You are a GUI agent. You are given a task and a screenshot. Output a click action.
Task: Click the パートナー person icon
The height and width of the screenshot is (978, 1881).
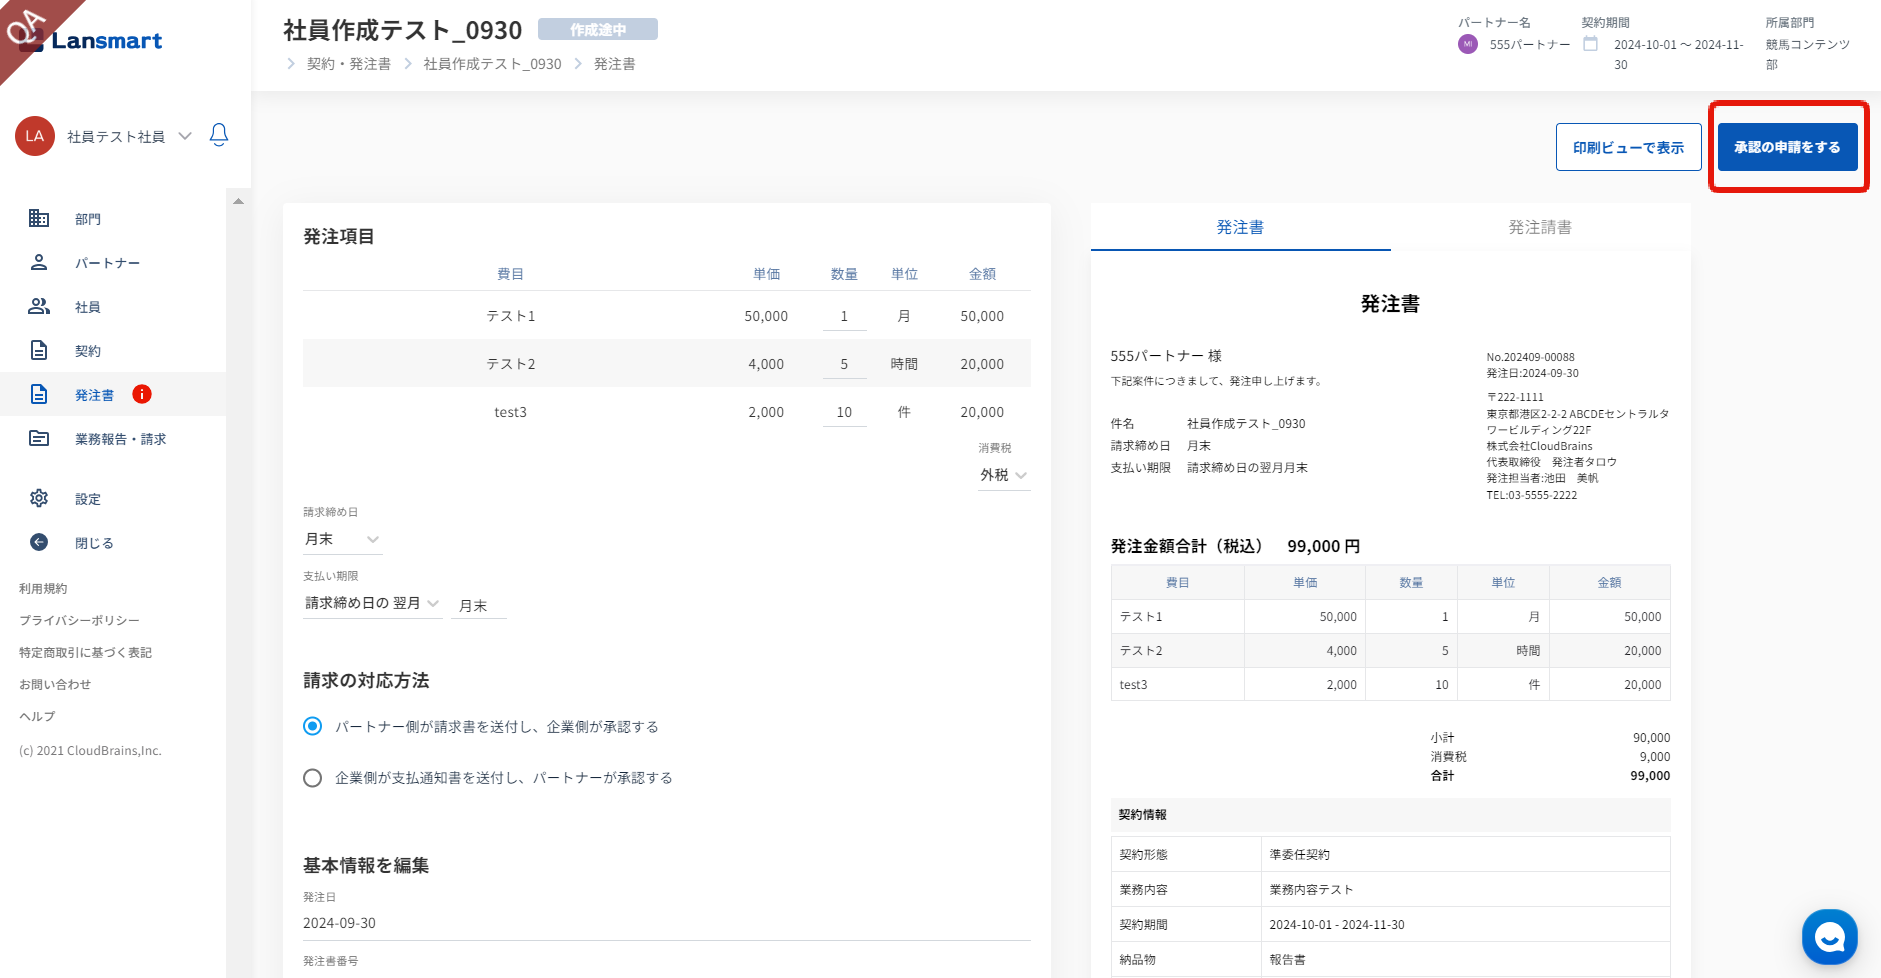point(39,262)
